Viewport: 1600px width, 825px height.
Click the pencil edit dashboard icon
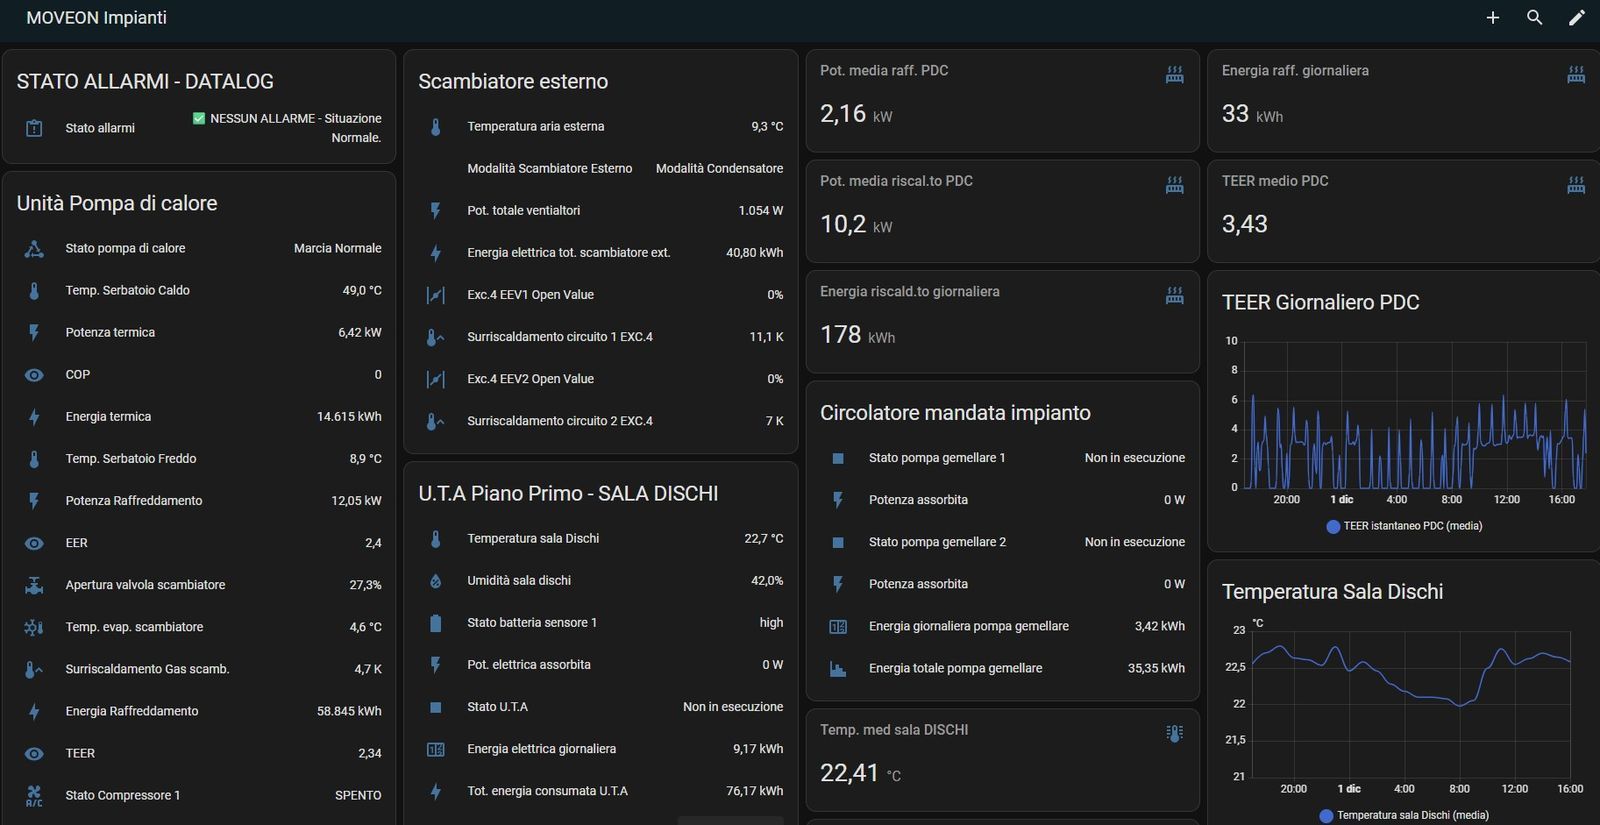(x=1576, y=18)
